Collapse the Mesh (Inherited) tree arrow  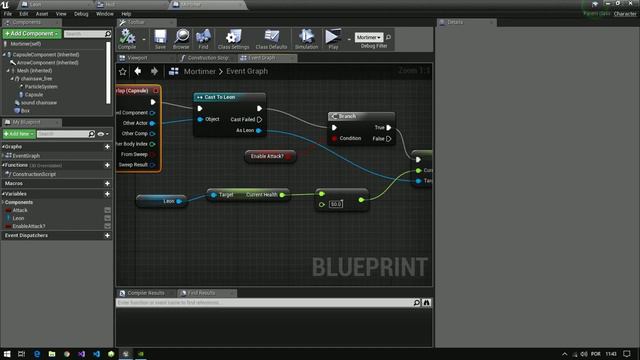coord(8,71)
